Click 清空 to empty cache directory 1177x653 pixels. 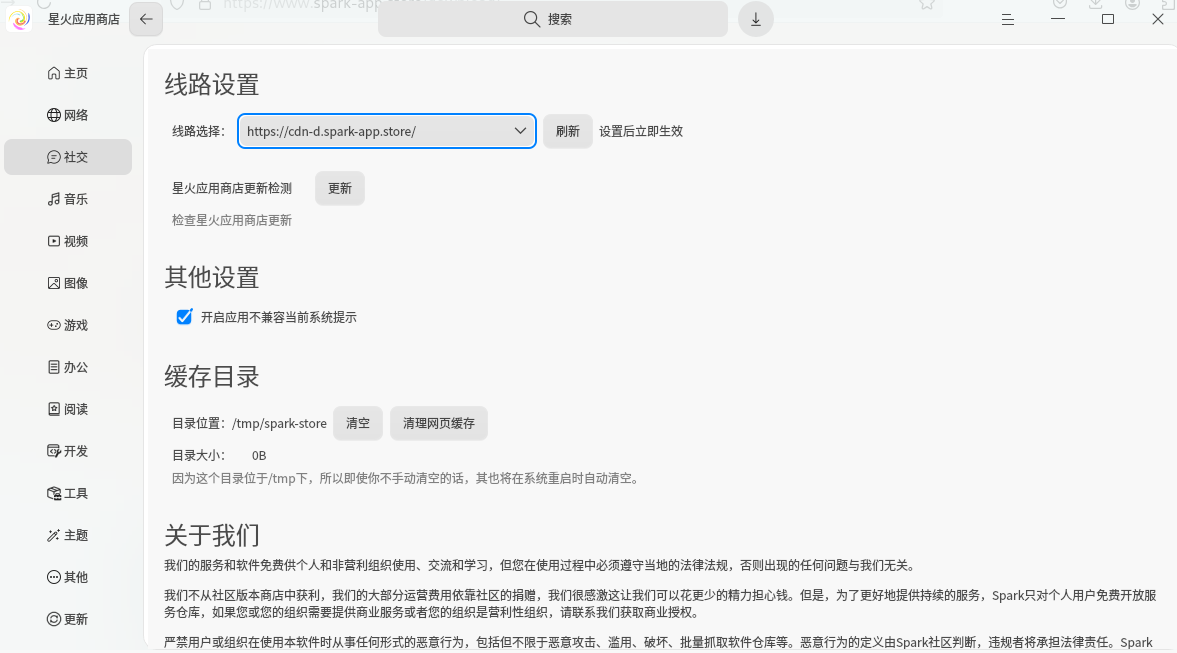(358, 423)
